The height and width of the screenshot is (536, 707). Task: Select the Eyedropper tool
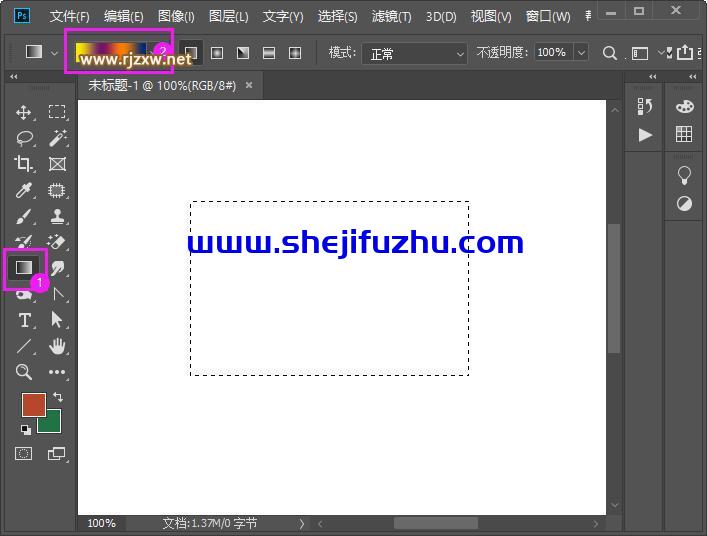pos(23,190)
